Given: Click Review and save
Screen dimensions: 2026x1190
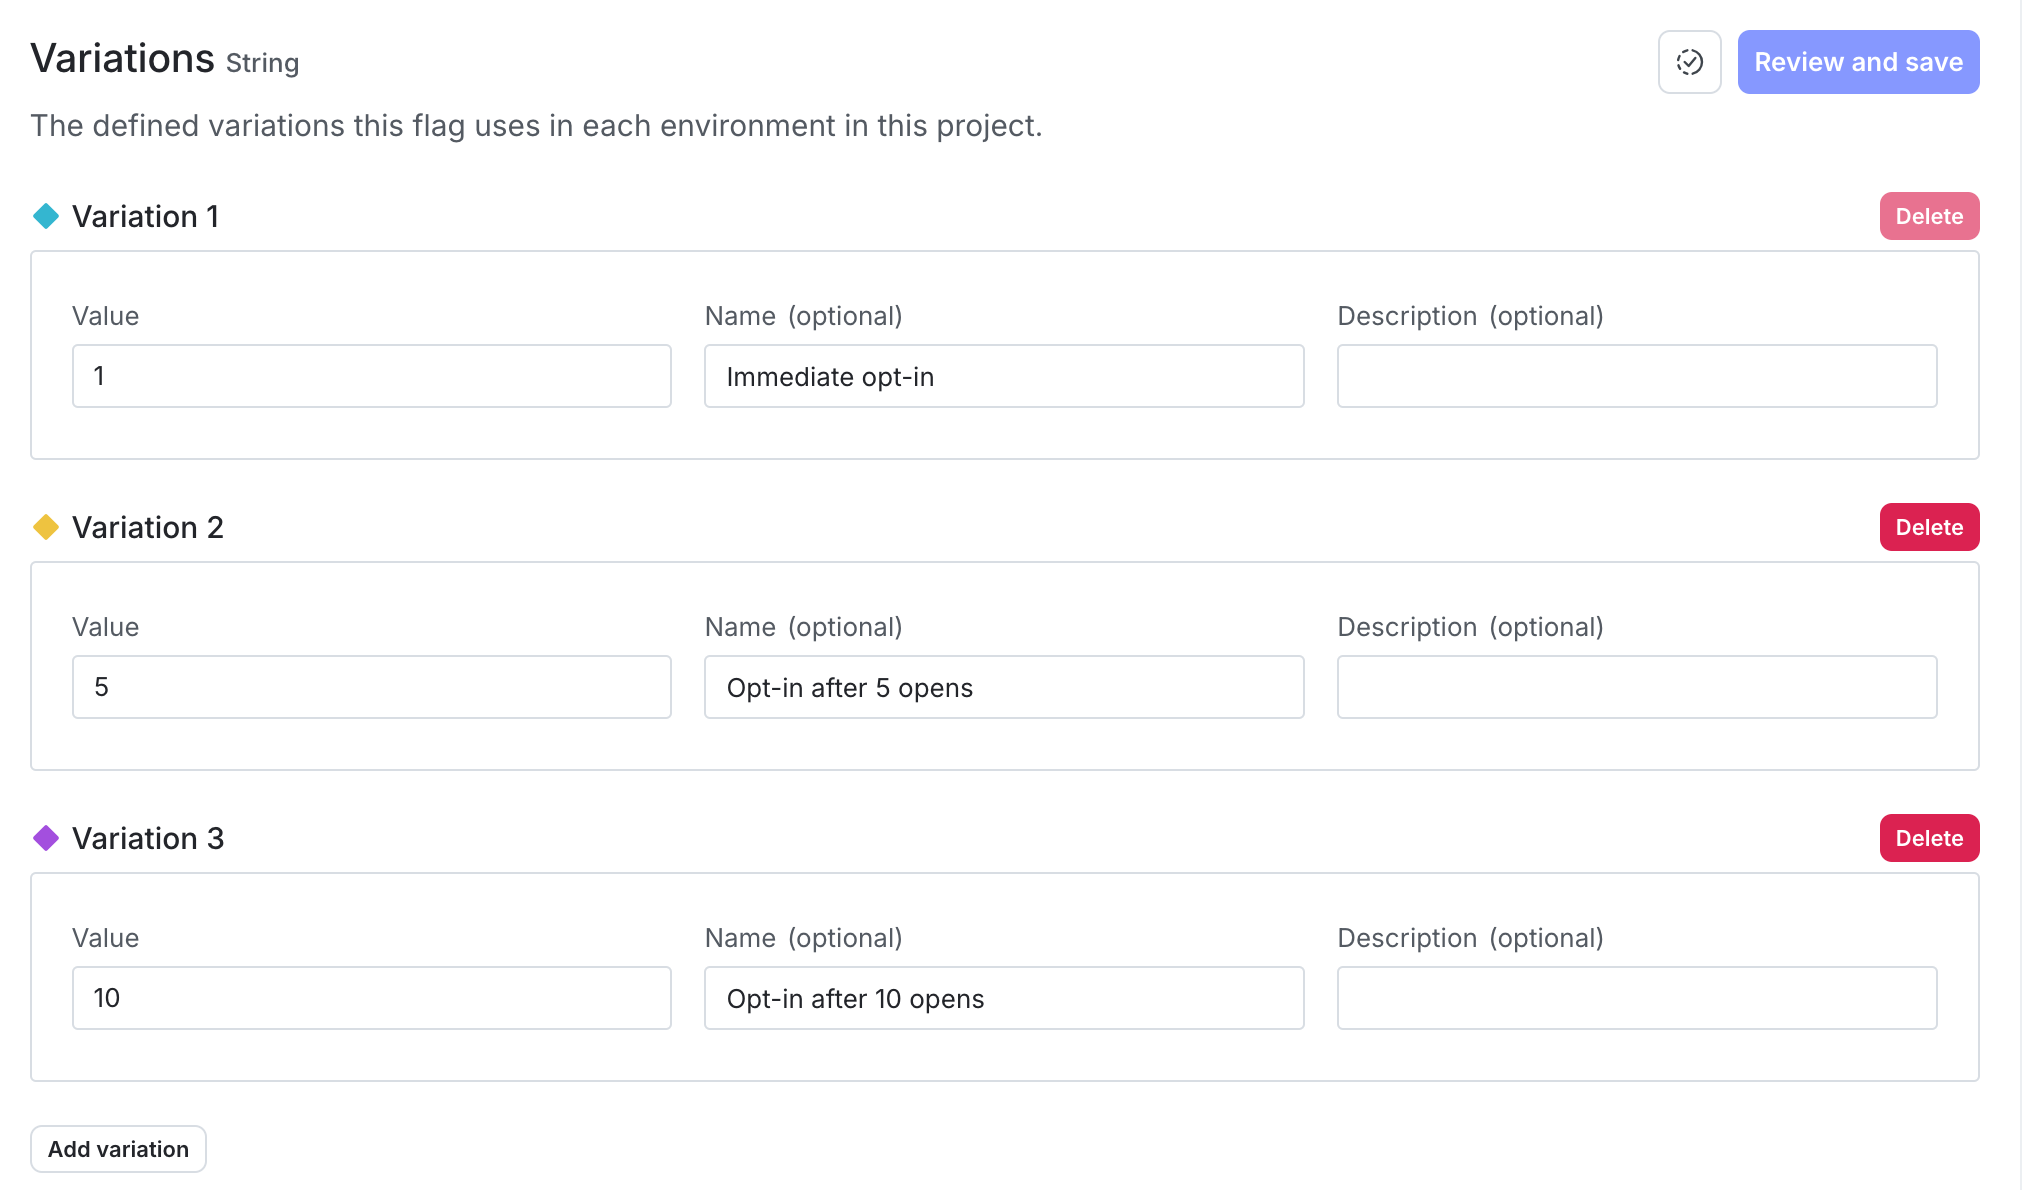Looking at the screenshot, I should tap(1858, 61).
